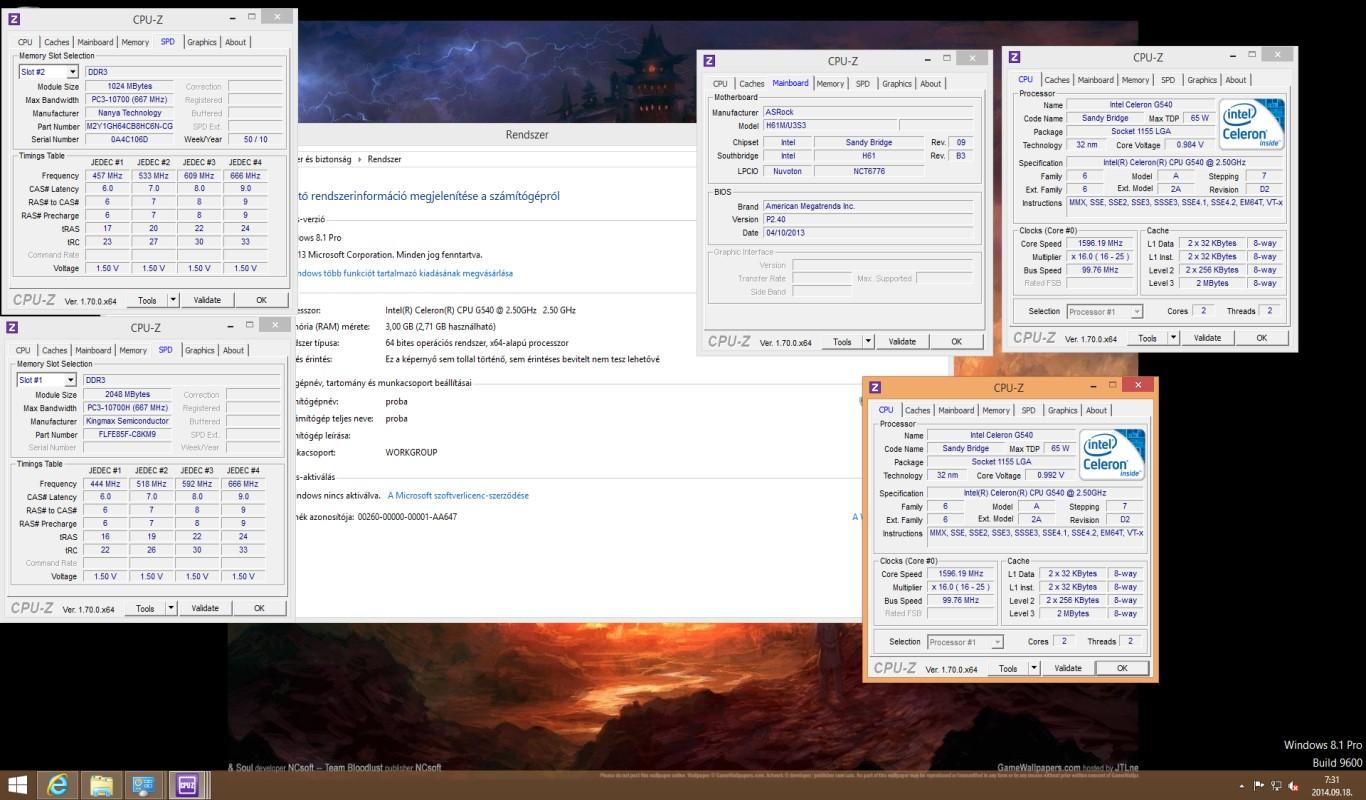The width and height of the screenshot is (1366, 800).
Task: Minimize the Mainboard CPU-Z window
Action: click(x=926, y=61)
